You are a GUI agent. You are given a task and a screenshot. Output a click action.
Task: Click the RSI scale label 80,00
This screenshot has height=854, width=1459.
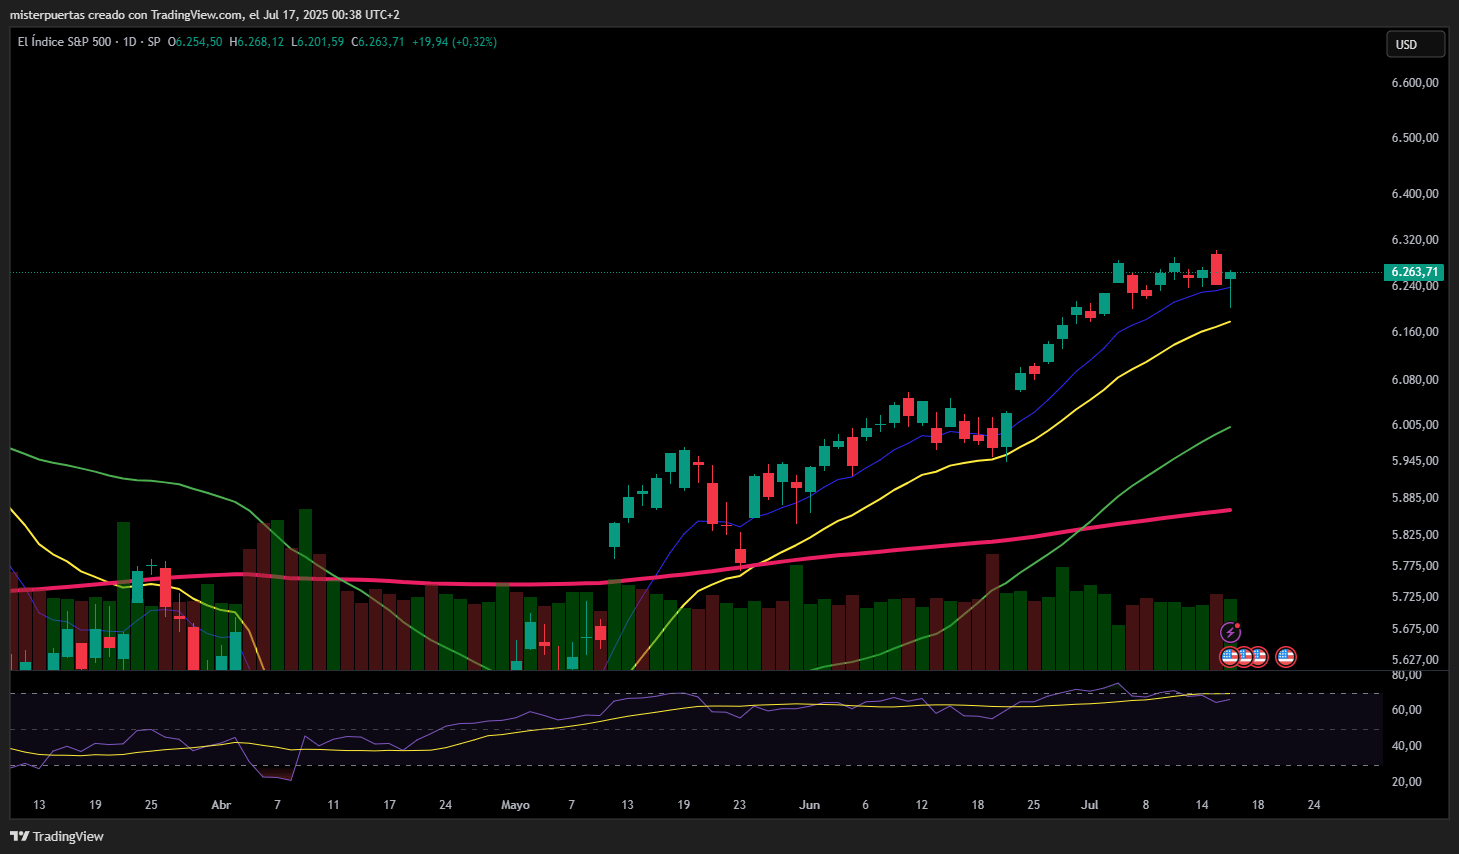tap(1407, 675)
